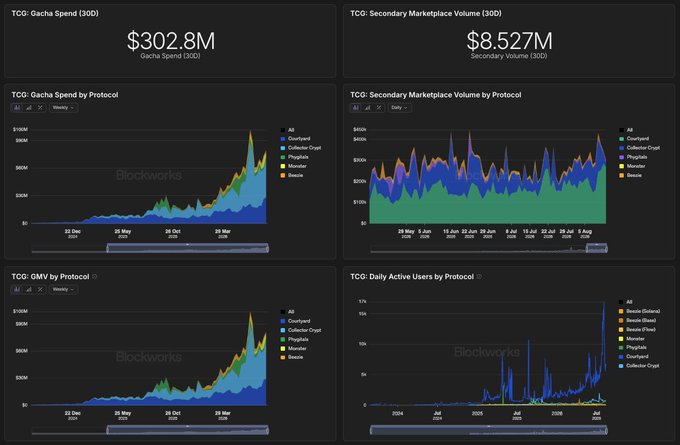Click third chart-mode icon in Secondary Marketplace toolbar
The height and width of the screenshot is (445, 680).
[x=379, y=108]
